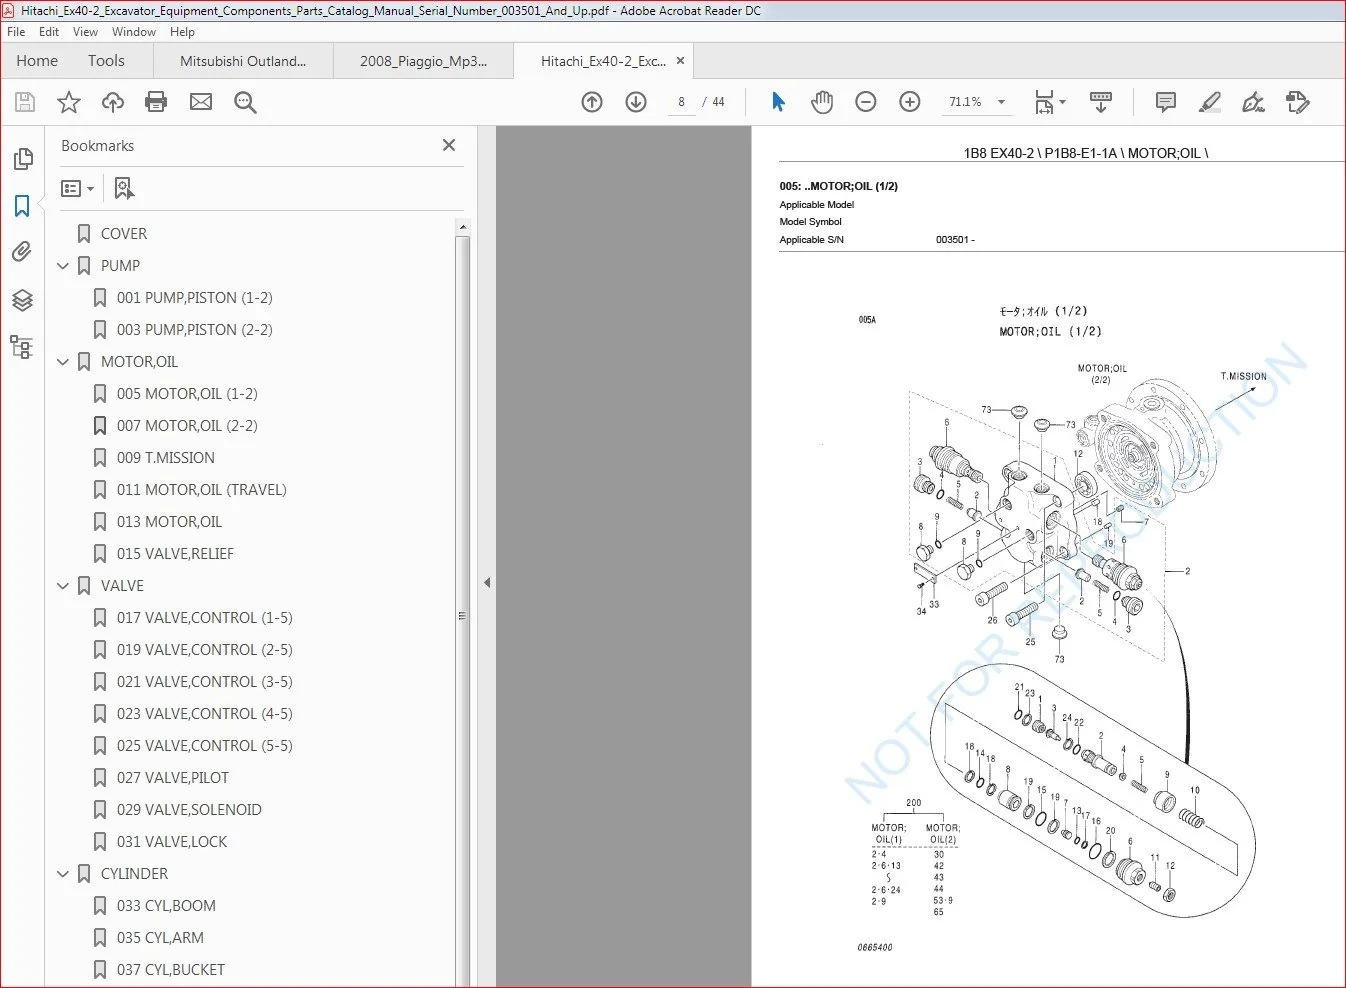Collapse the CYLINDER bookmark group
The width and height of the screenshot is (1346, 988).
click(x=63, y=874)
